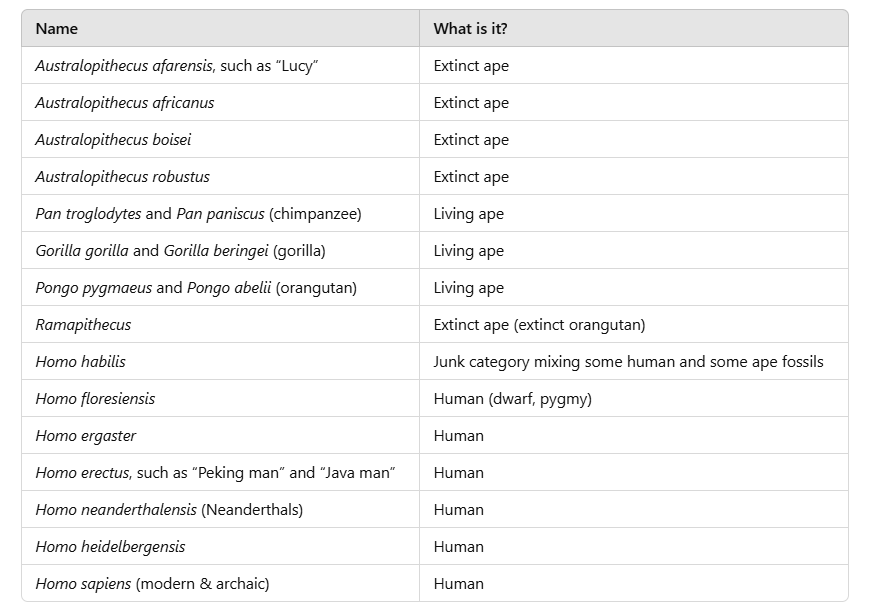
Task: Click the "Name" column header
Action: [221, 28]
